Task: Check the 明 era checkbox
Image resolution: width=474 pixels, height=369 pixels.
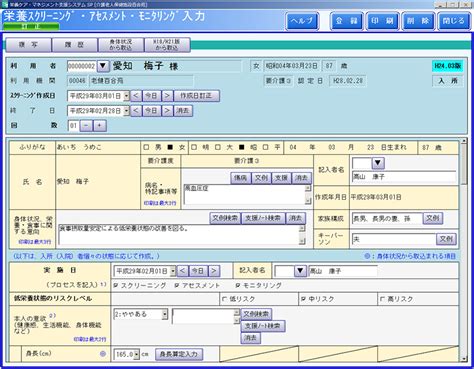Action: click(x=194, y=147)
